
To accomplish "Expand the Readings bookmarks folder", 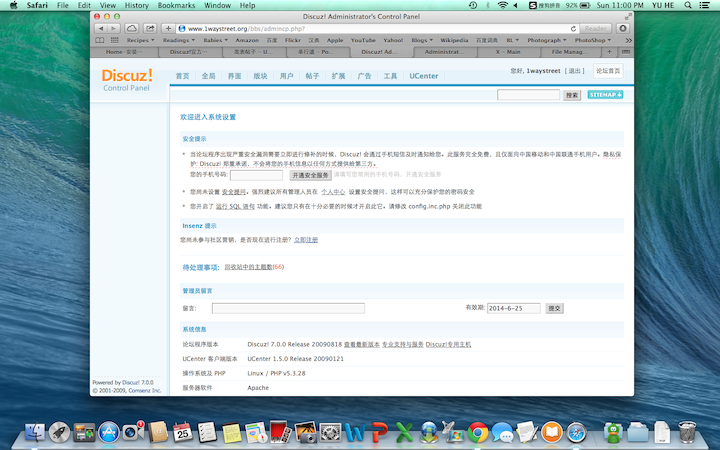I will click(x=179, y=40).
